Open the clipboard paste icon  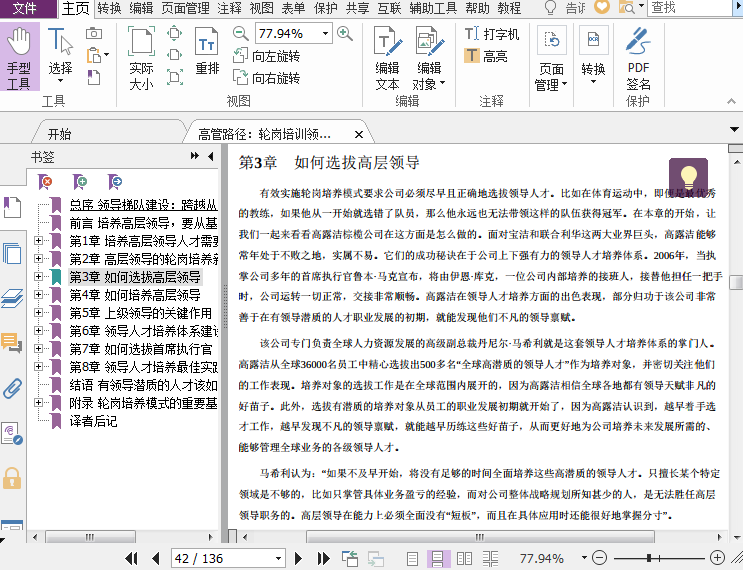tap(95, 55)
